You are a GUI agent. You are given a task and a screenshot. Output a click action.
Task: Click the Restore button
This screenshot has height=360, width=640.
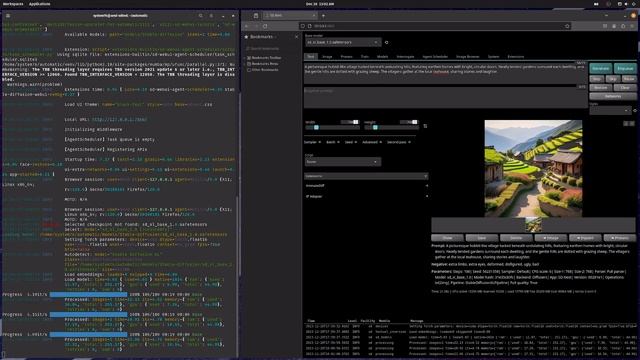point(600,87)
